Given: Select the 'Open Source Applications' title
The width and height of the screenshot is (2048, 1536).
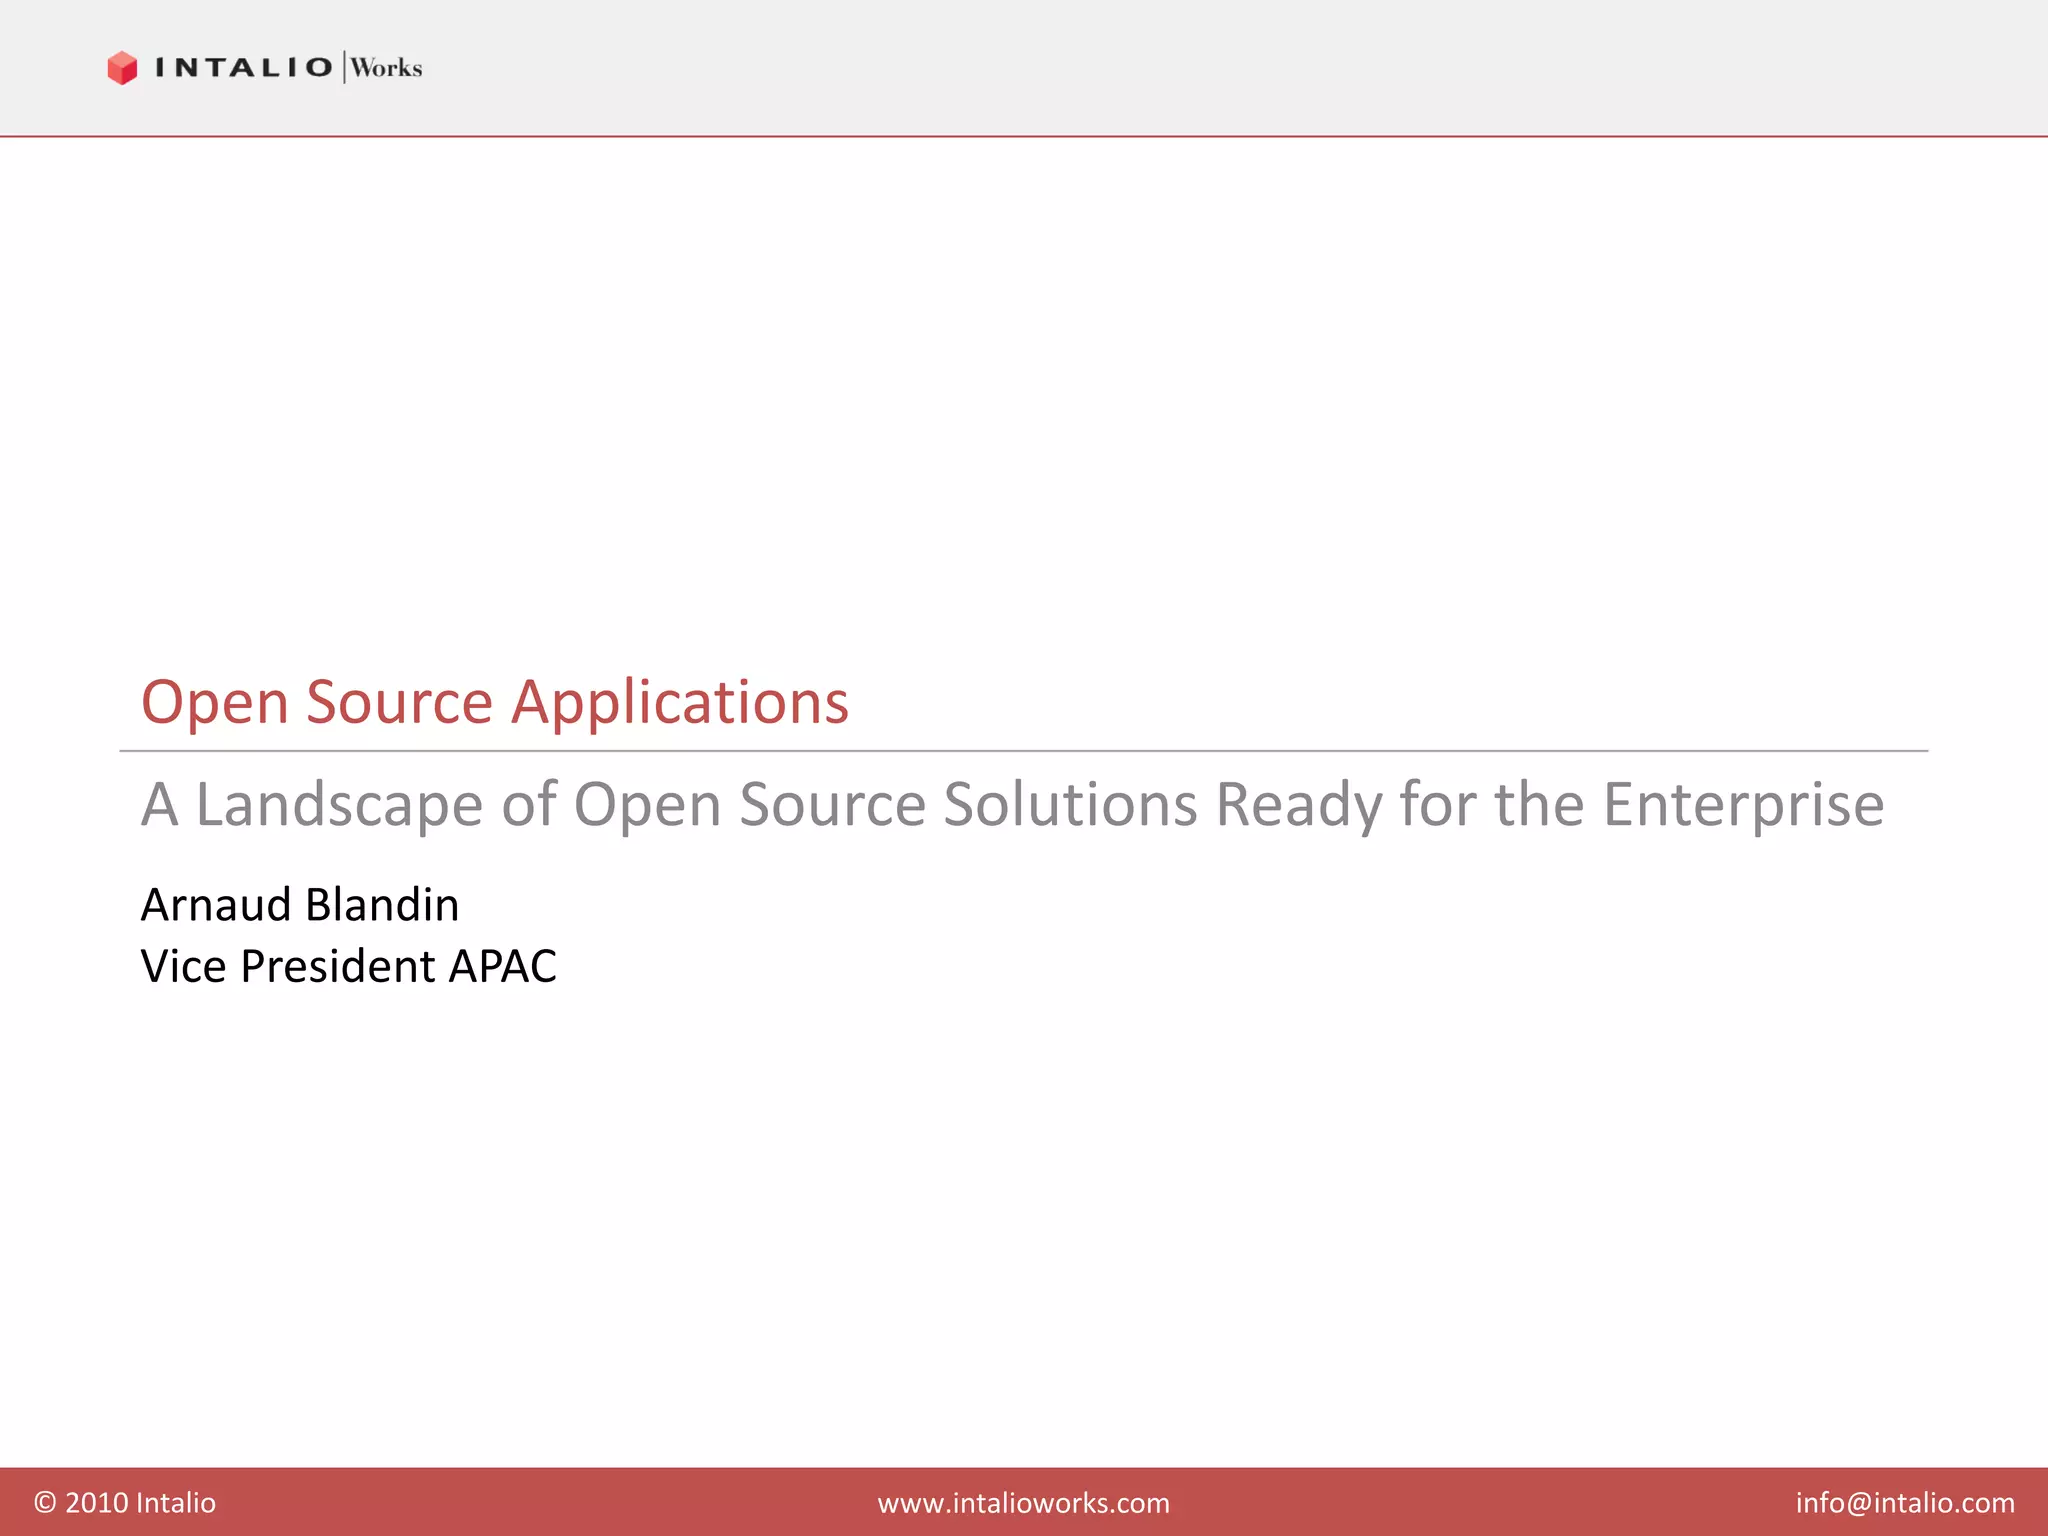Looking at the screenshot, I should (494, 702).
